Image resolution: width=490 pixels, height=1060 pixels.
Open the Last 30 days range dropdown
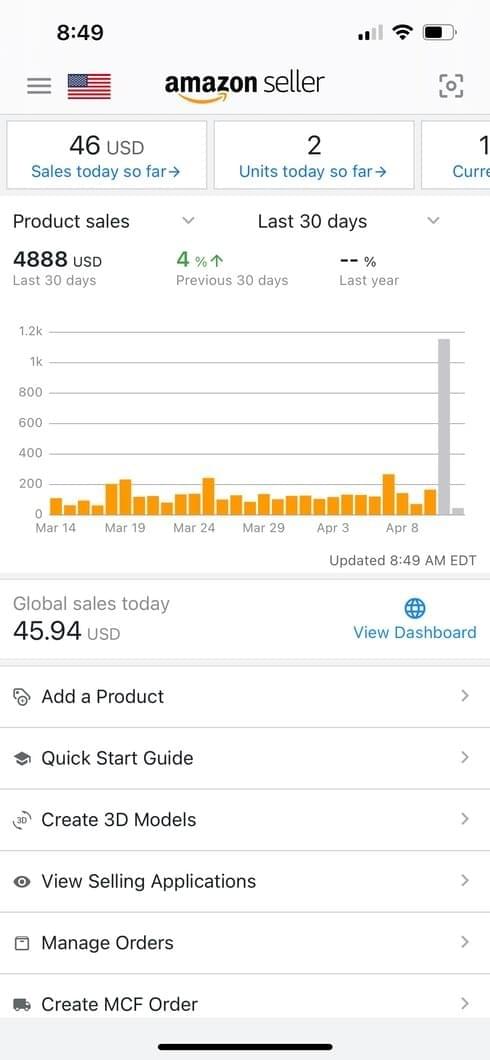click(x=434, y=220)
